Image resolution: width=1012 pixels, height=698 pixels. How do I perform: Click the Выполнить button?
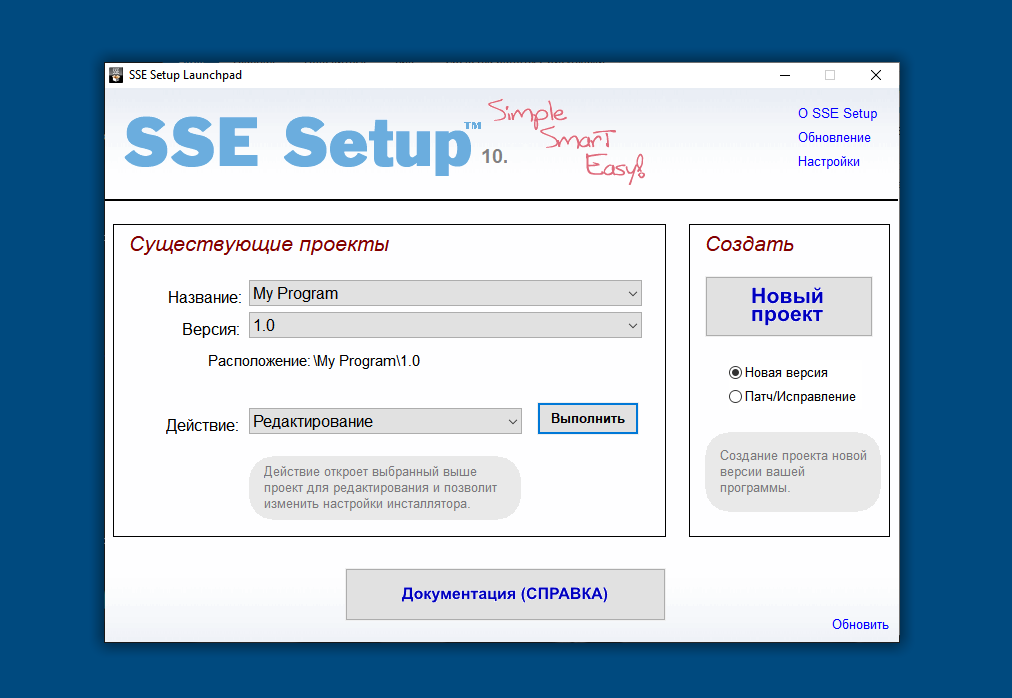(587, 418)
